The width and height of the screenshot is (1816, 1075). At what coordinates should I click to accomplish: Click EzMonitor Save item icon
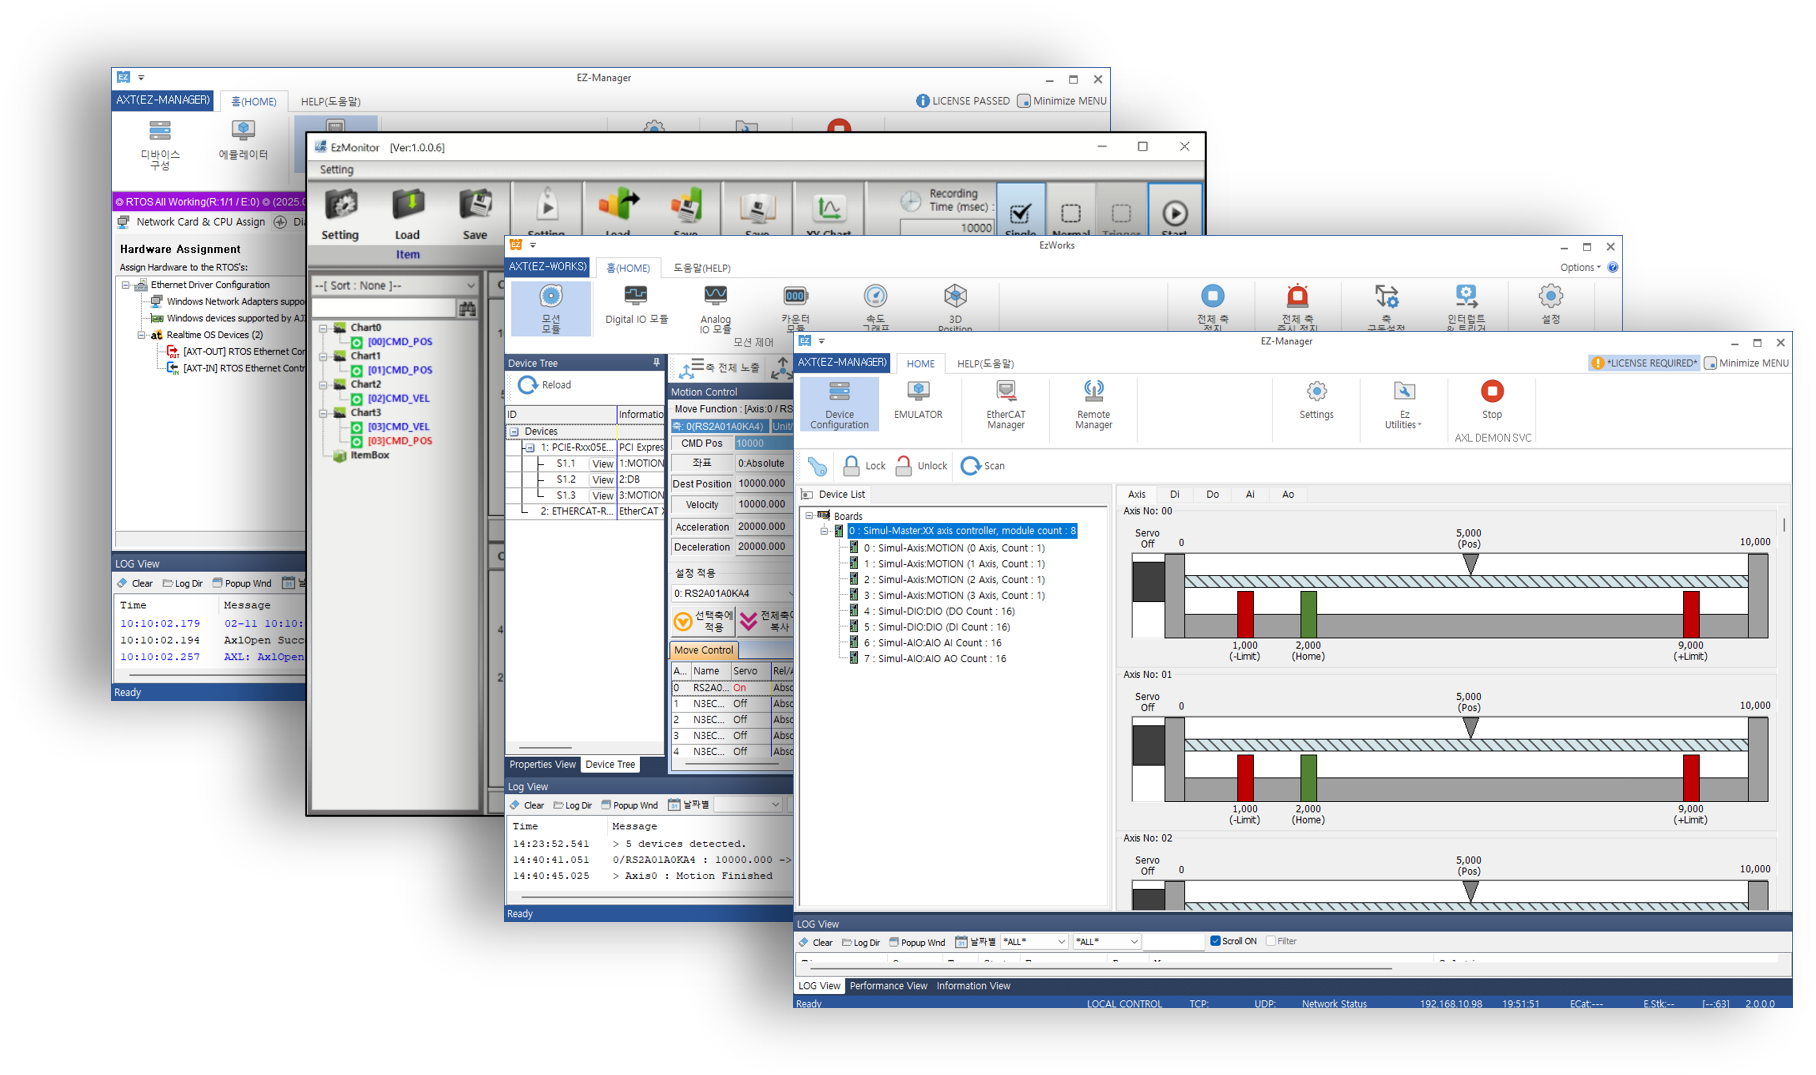pos(475,204)
